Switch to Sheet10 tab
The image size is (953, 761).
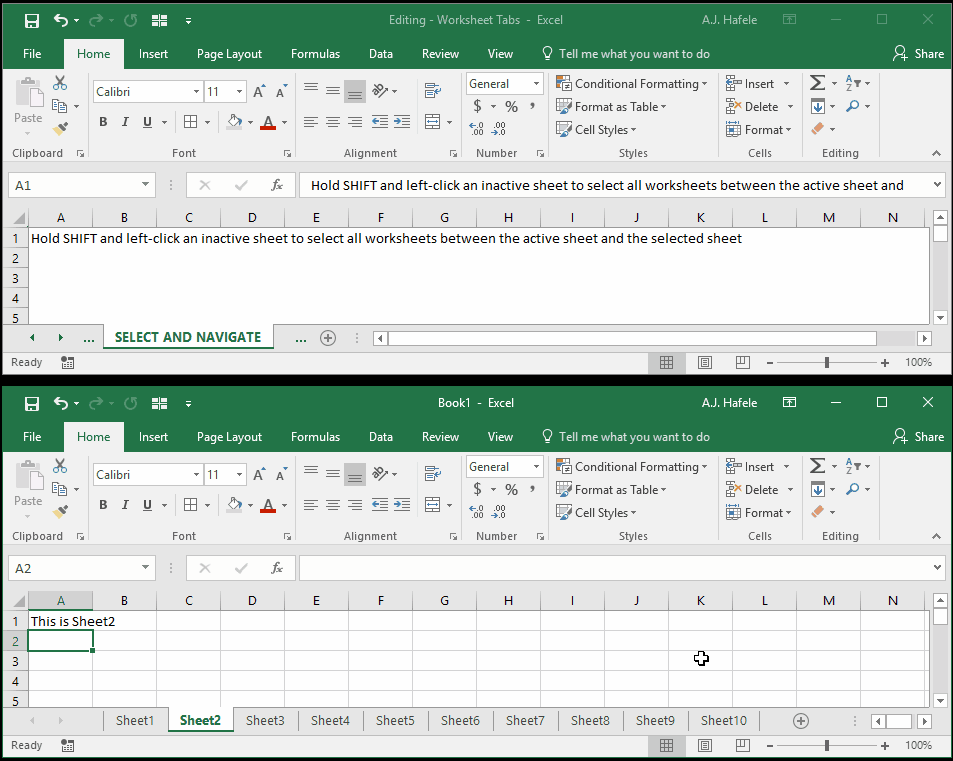coord(724,721)
